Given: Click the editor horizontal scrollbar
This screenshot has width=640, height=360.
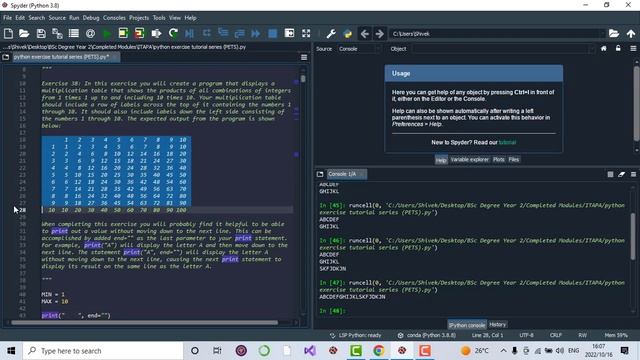Looking at the screenshot, I should tap(144, 323).
